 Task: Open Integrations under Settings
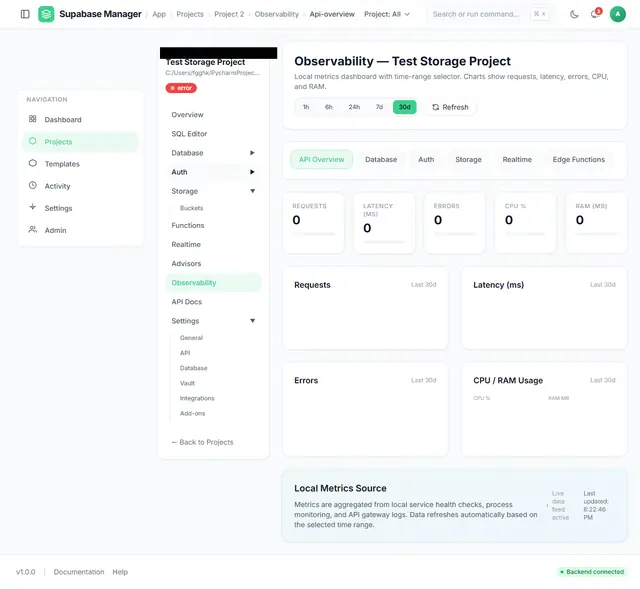tap(197, 398)
